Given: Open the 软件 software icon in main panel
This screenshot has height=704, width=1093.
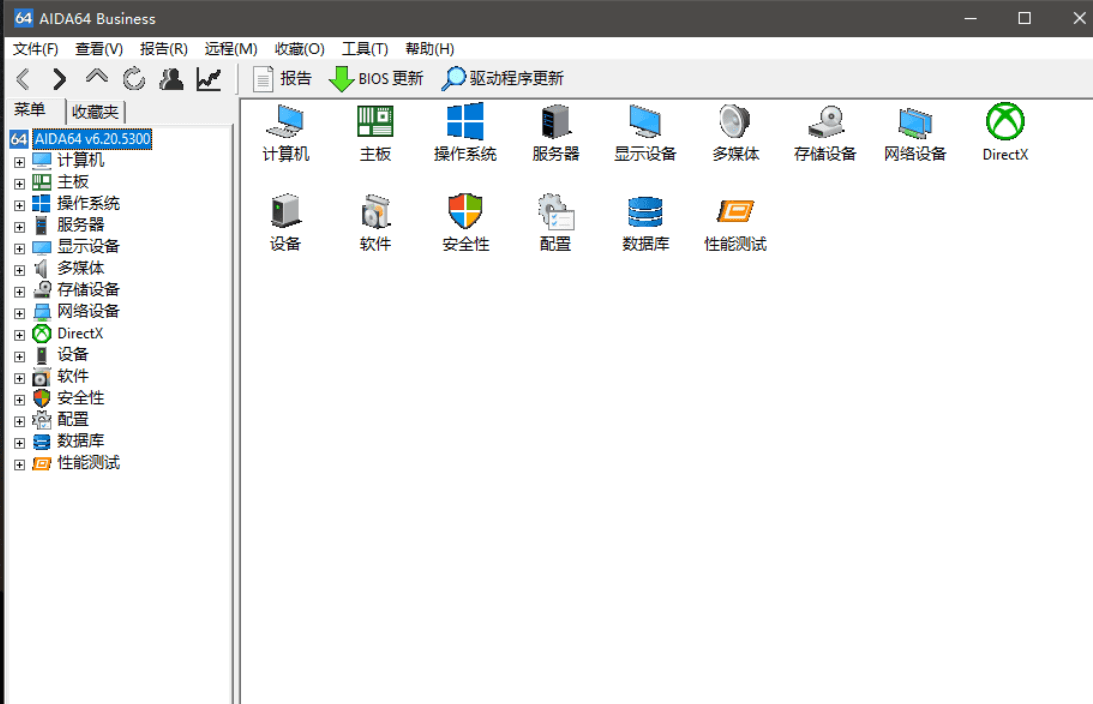Looking at the screenshot, I should click(x=375, y=223).
